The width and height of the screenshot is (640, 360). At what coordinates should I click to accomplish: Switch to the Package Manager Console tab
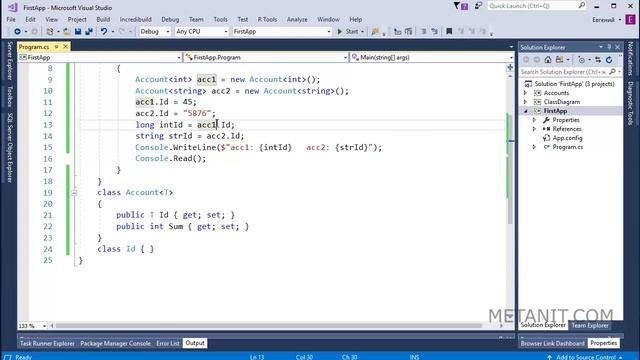[x=115, y=343]
